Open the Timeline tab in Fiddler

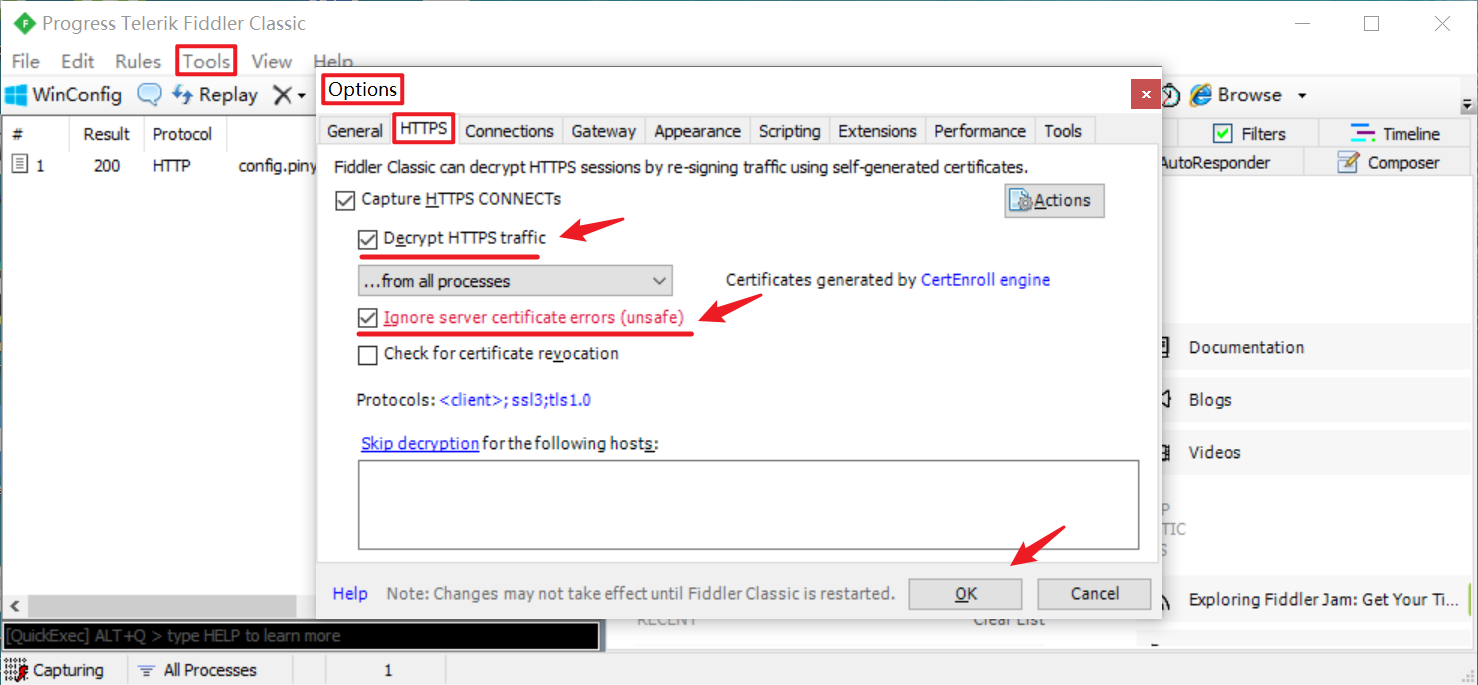point(1396,134)
